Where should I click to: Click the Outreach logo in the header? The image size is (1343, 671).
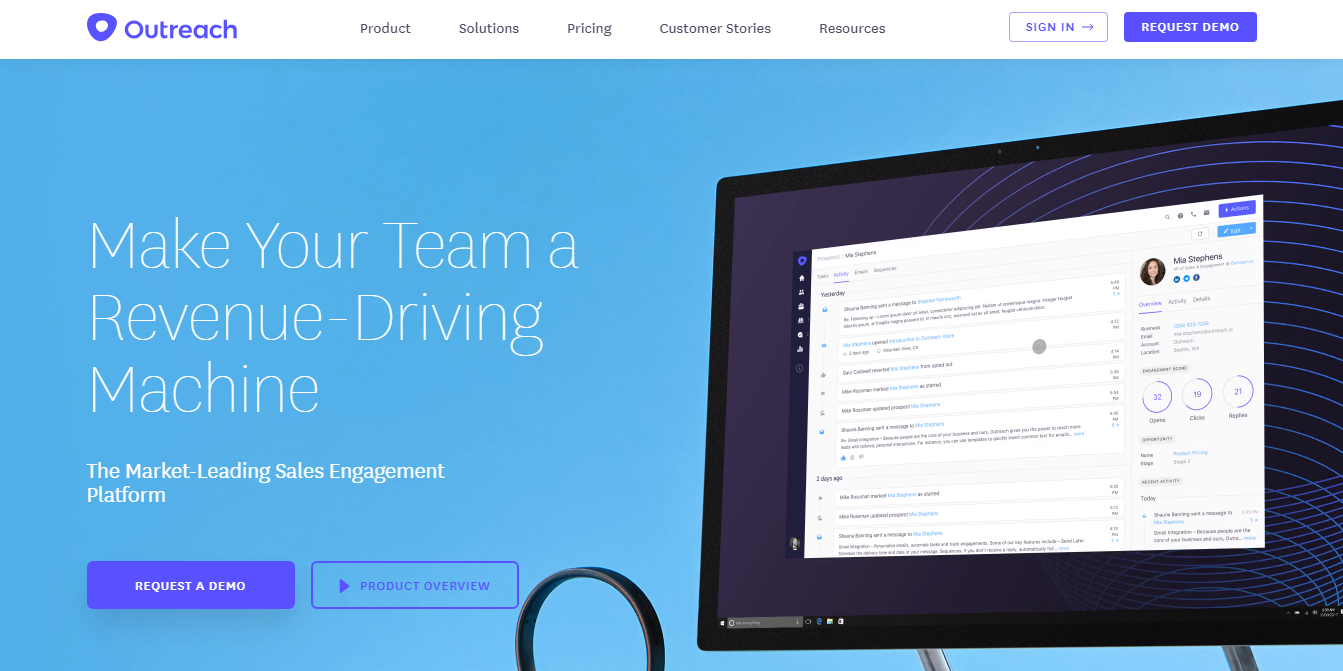point(162,28)
